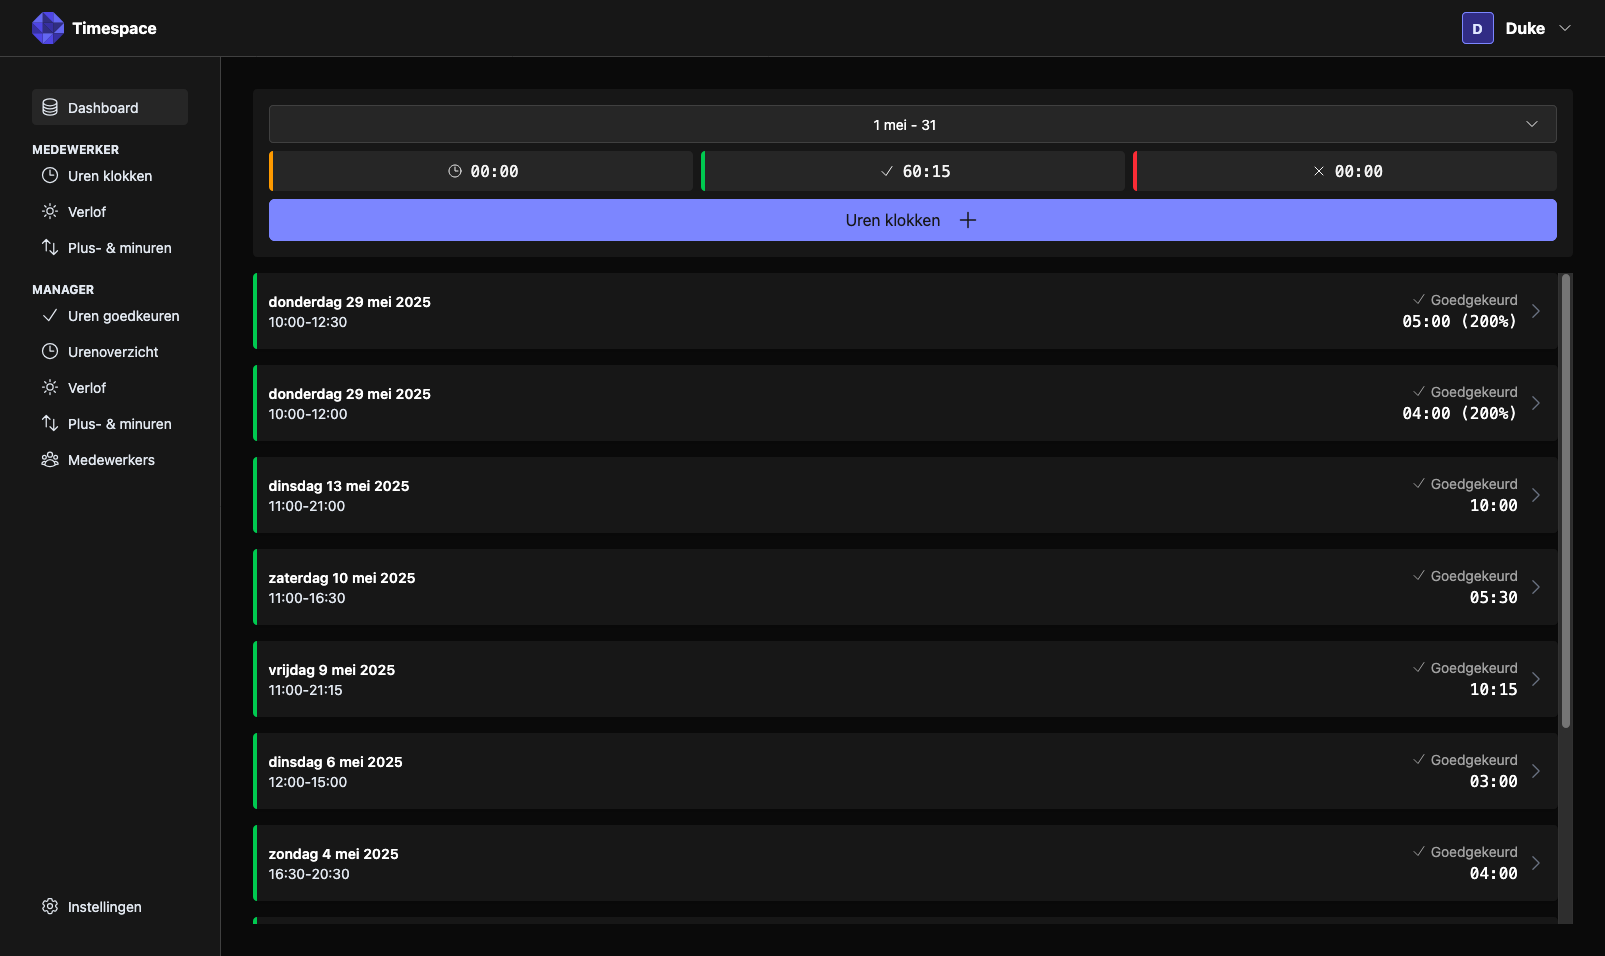1605x956 pixels.
Task: Open Uren goedkeuren via the checkmark icon
Action: click(49, 315)
